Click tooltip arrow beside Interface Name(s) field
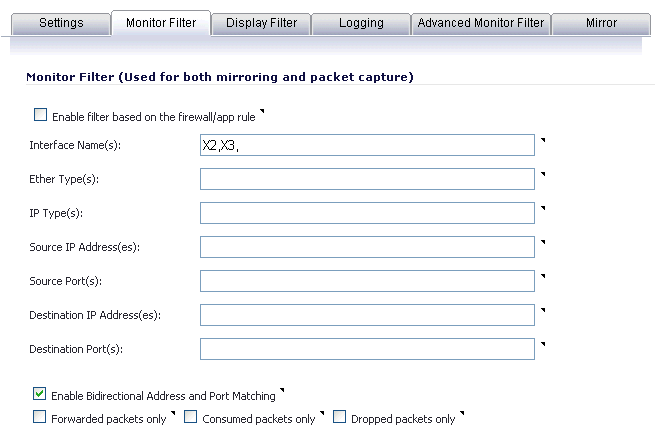 coord(542,139)
